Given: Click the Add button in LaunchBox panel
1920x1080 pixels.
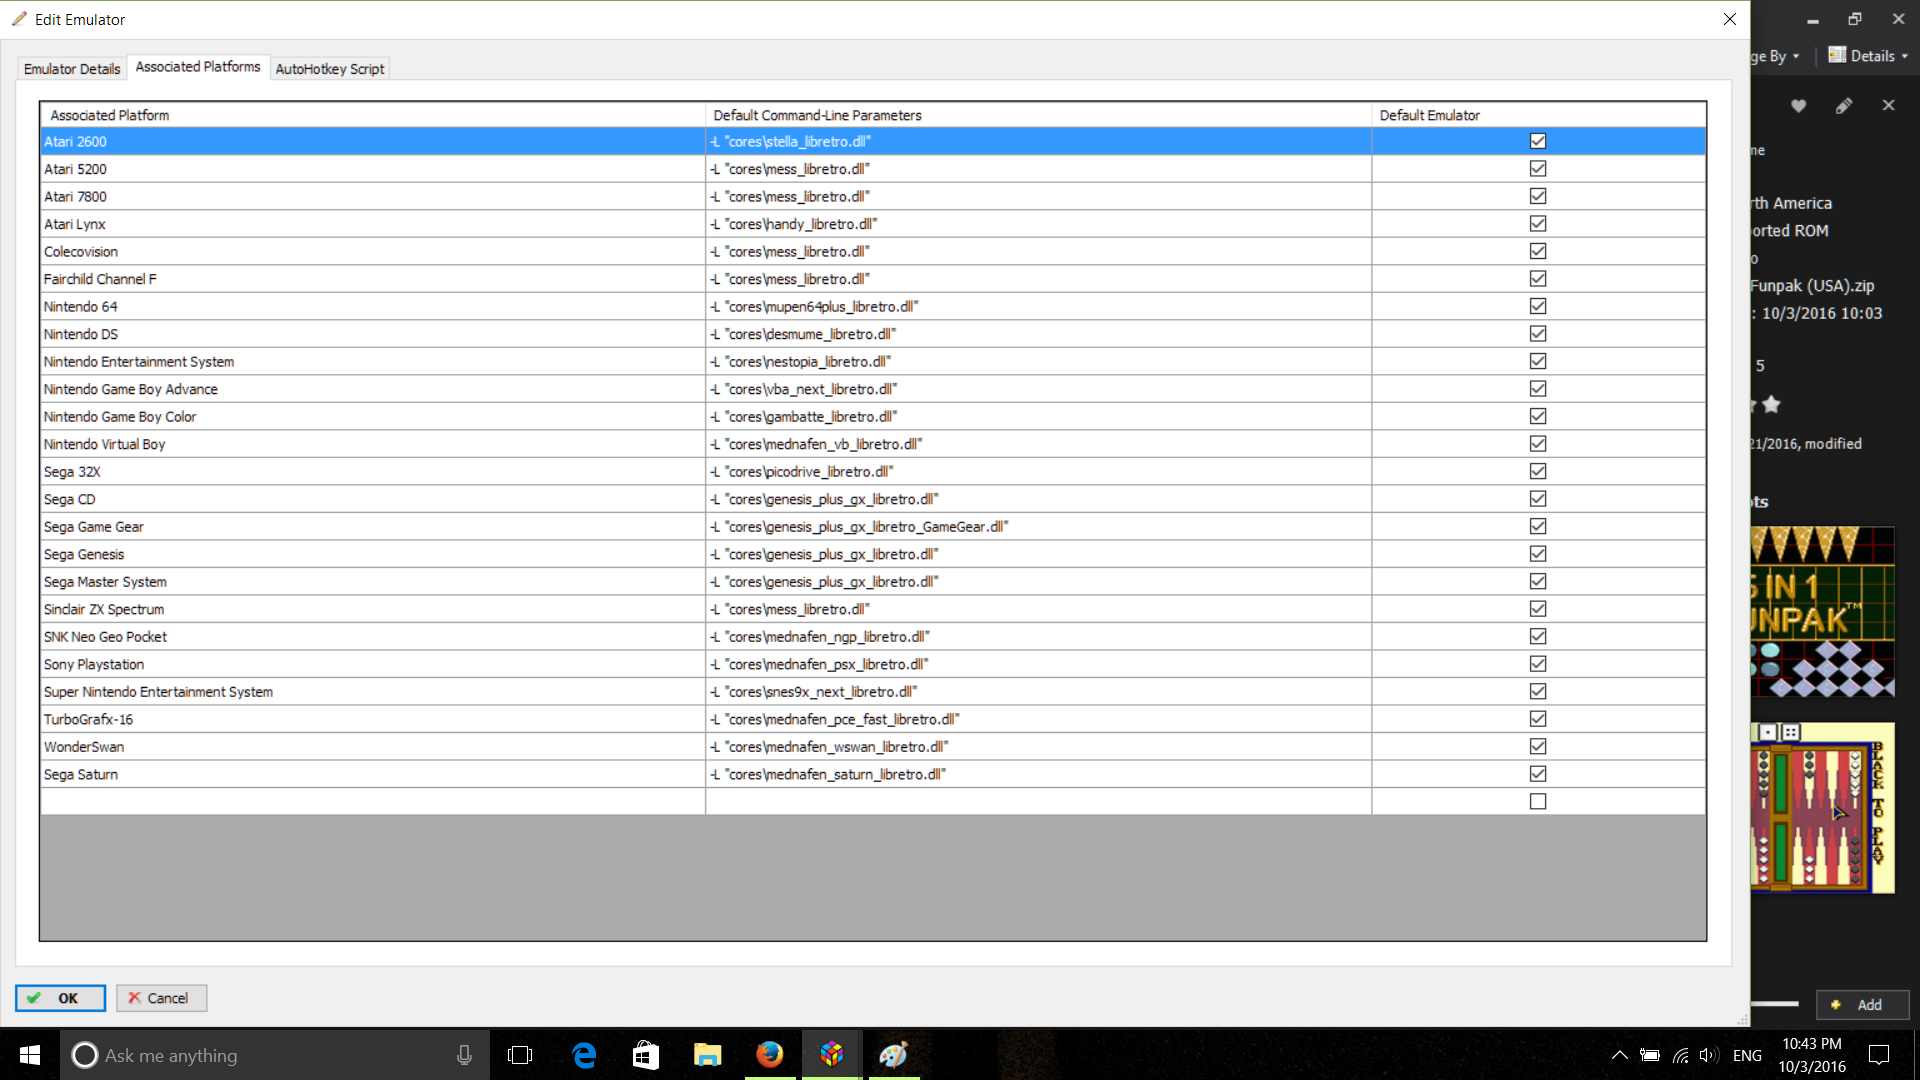Looking at the screenshot, I should pyautogui.click(x=1863, y=1005).
